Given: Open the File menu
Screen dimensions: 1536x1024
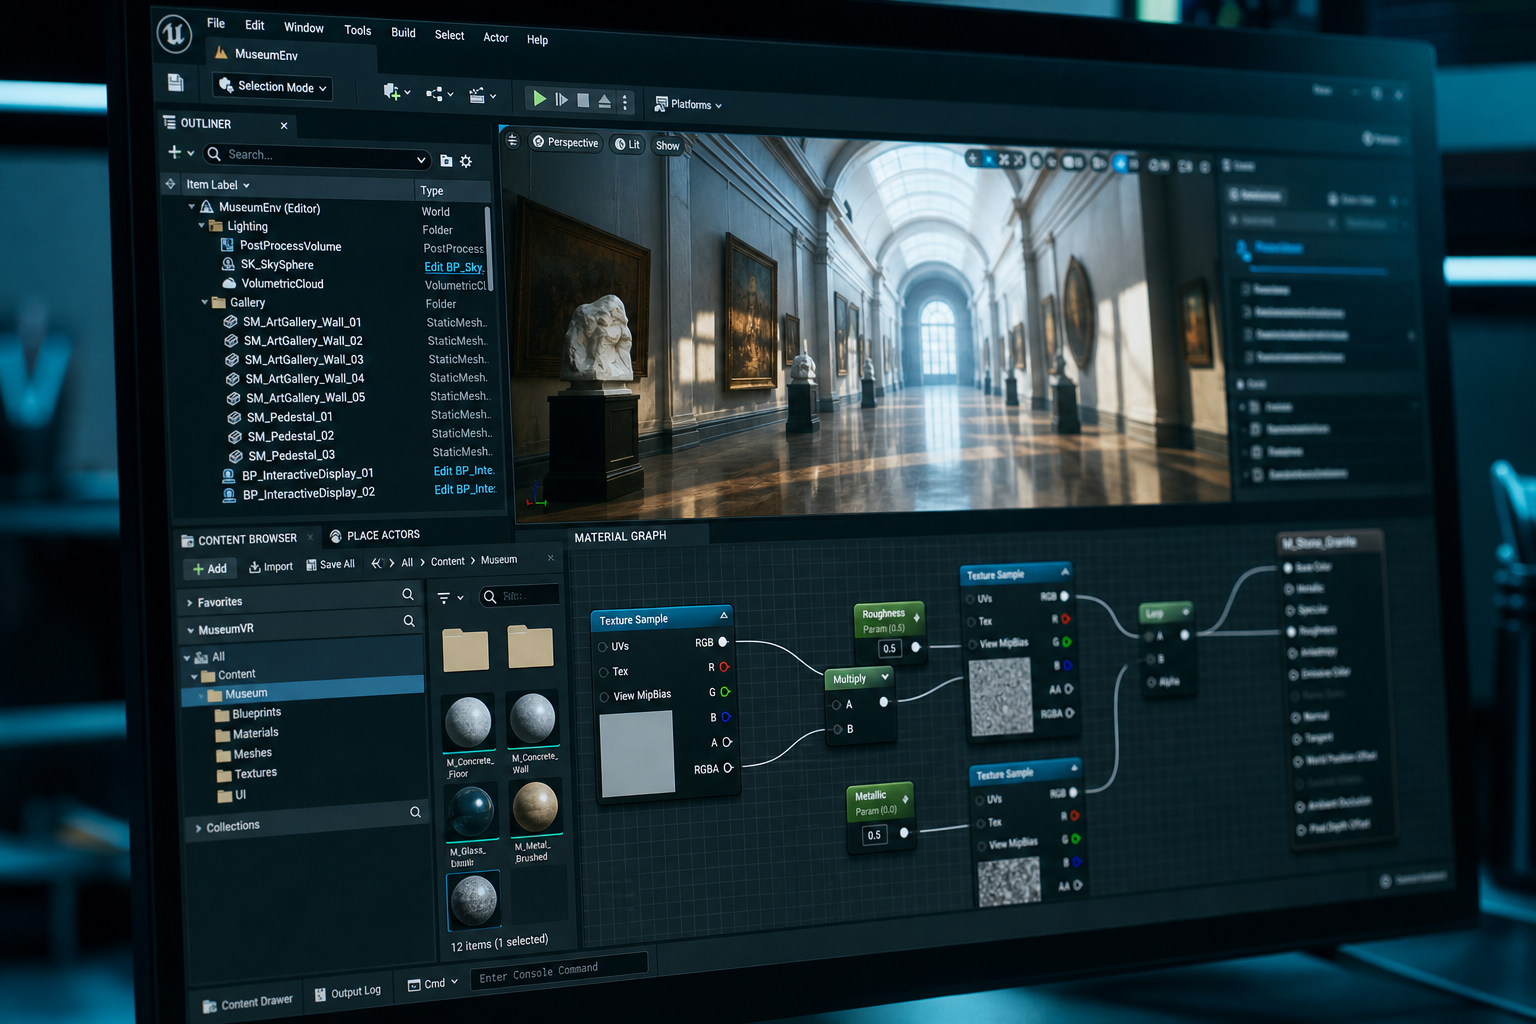Looking at the screenshot, I should 216,23.
